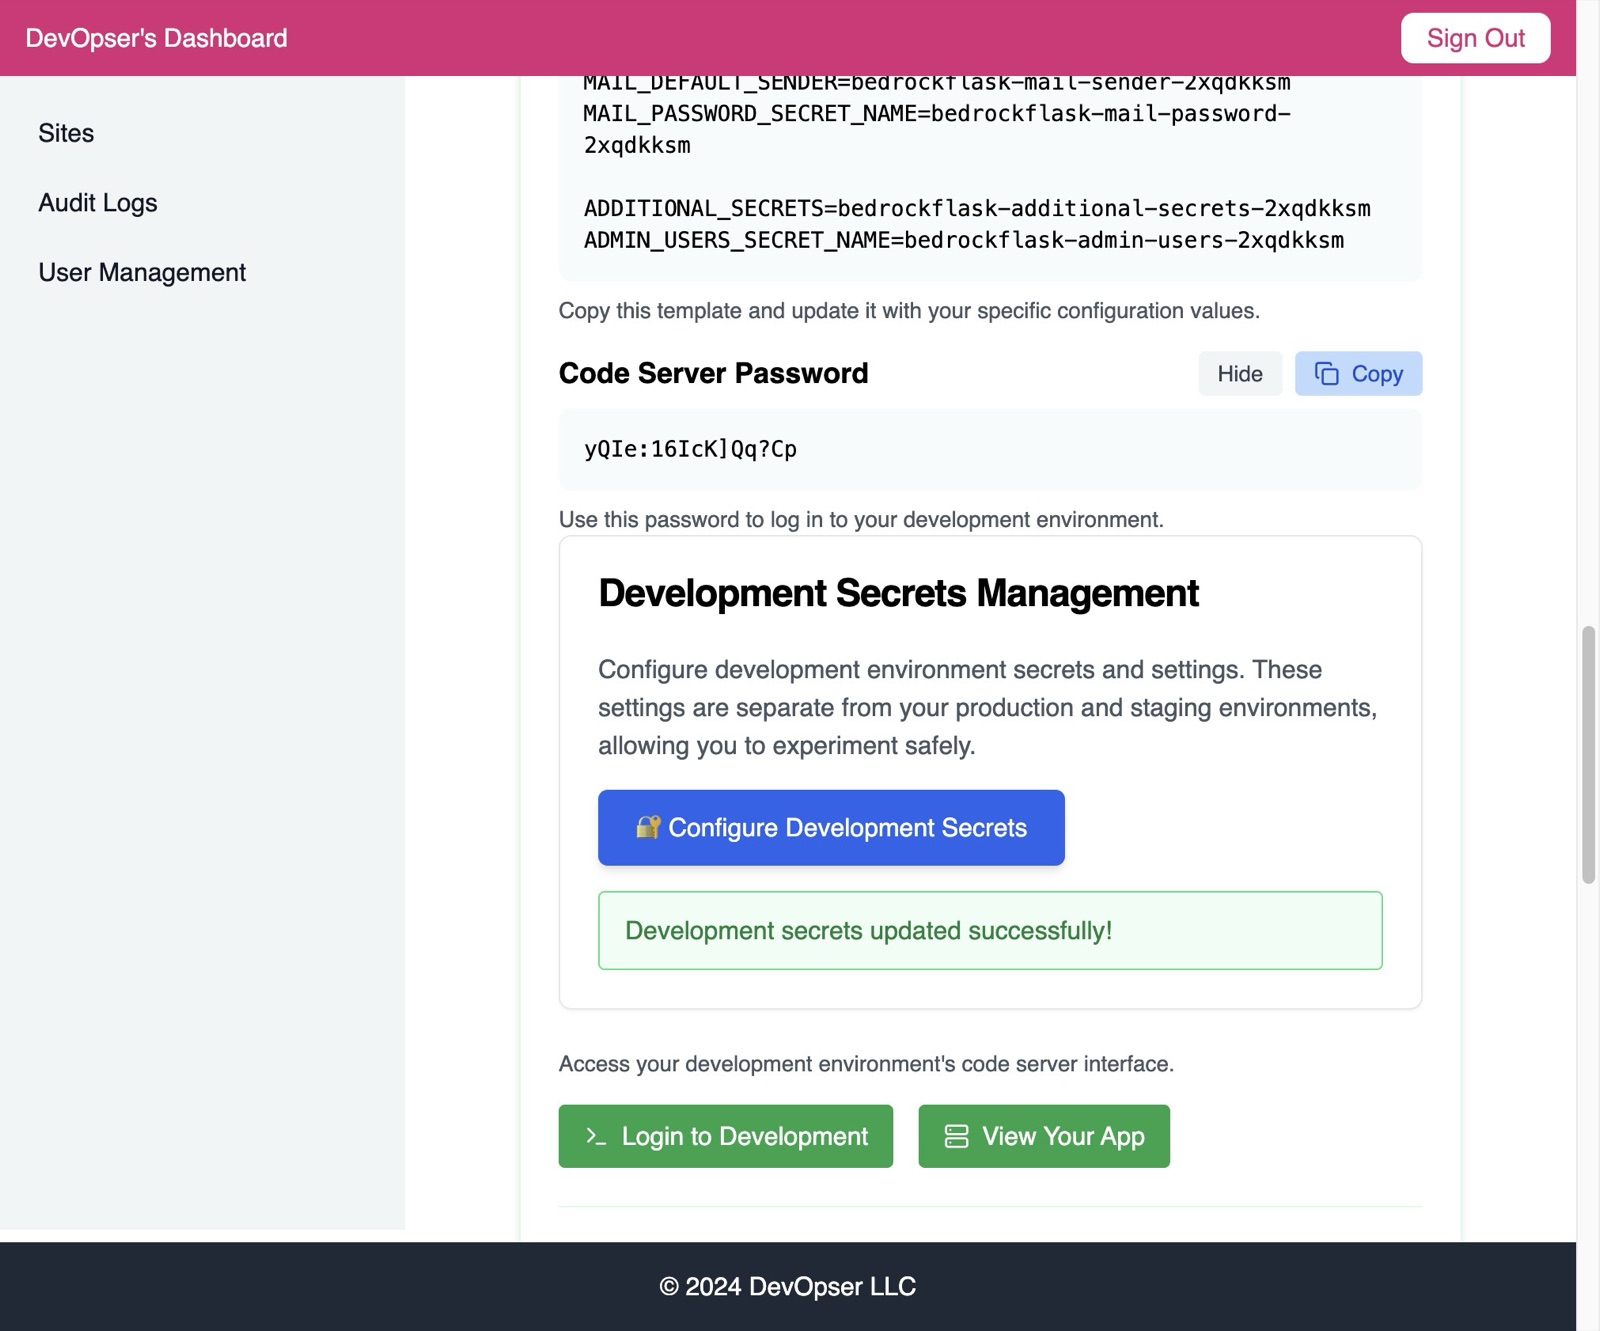Click the password text yQIe:16IcK]Qq?Cp
Viewport: 1600px width, 1331px height.
(690, 449)
